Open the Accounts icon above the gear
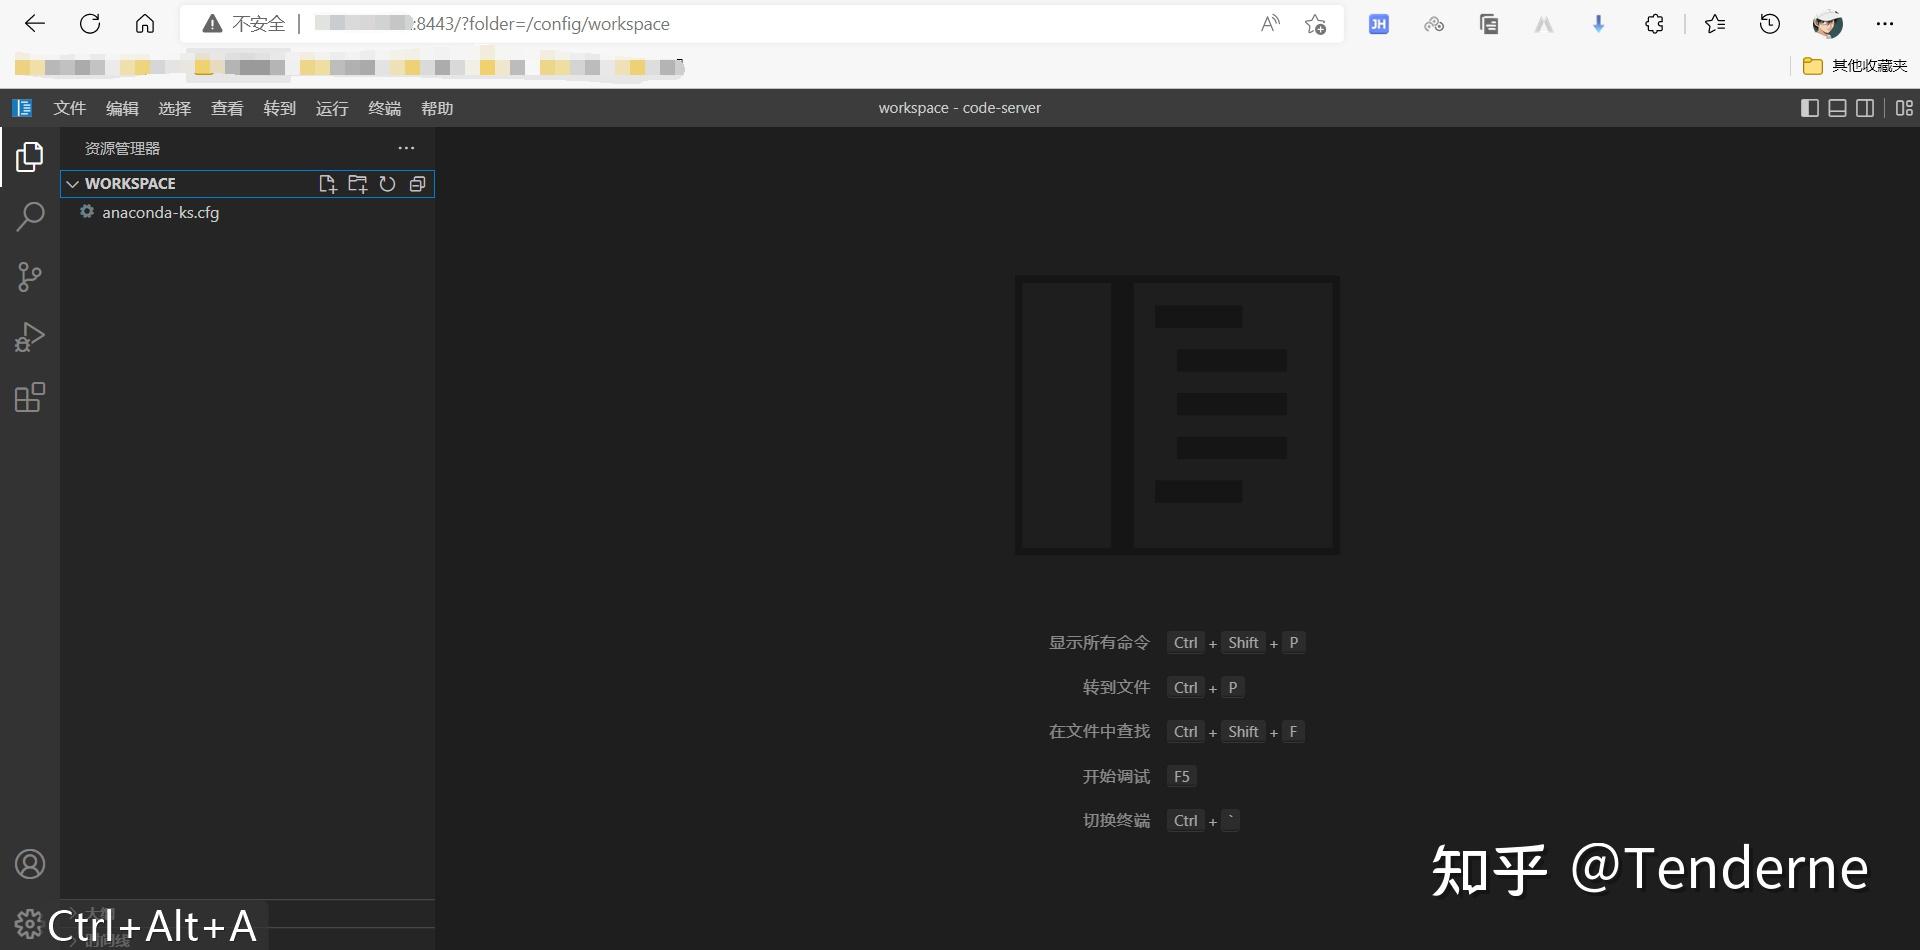The width and height of the screenshot is (1920, 950). point(29,863)
